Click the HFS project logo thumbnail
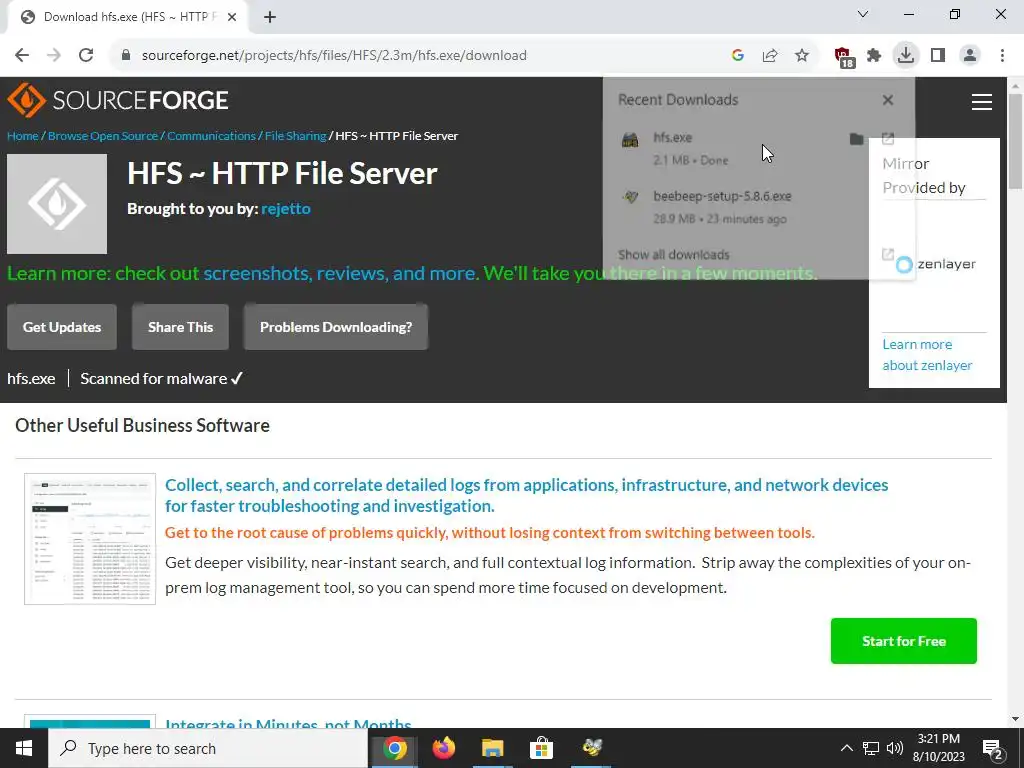1024x768 pixels. pos(57,204)
